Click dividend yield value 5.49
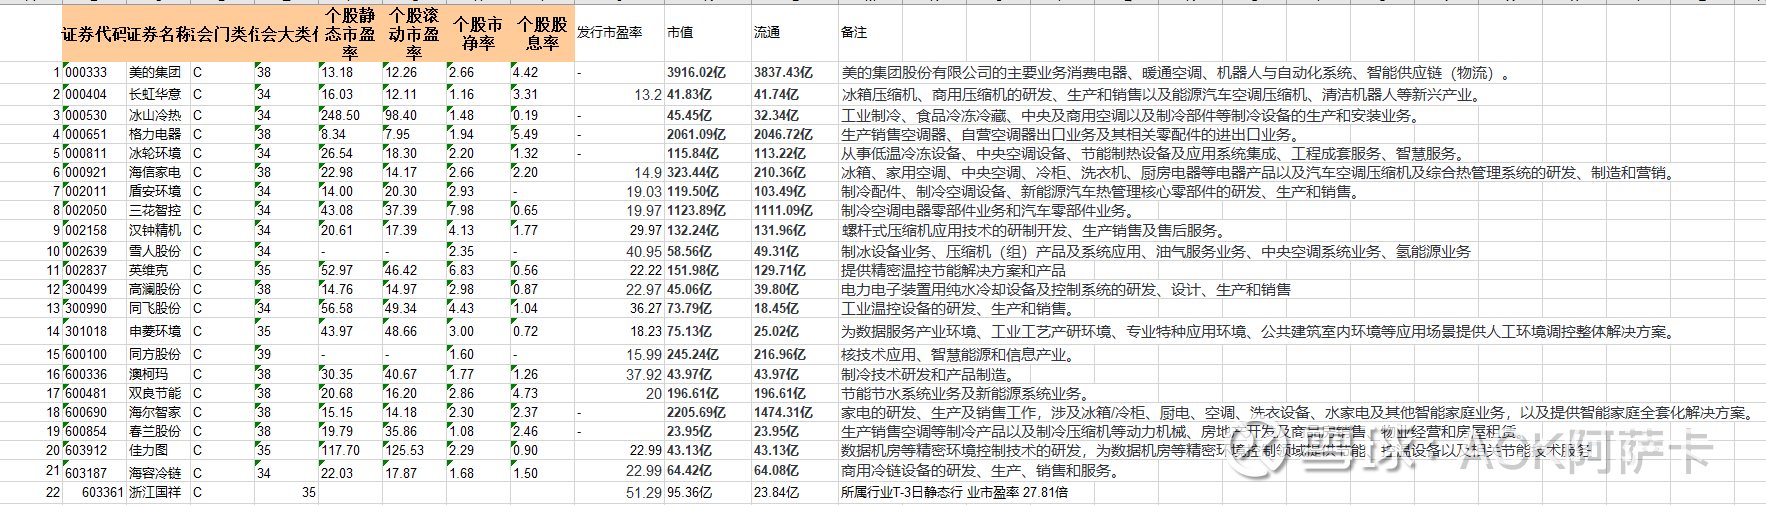 (525, 134)
